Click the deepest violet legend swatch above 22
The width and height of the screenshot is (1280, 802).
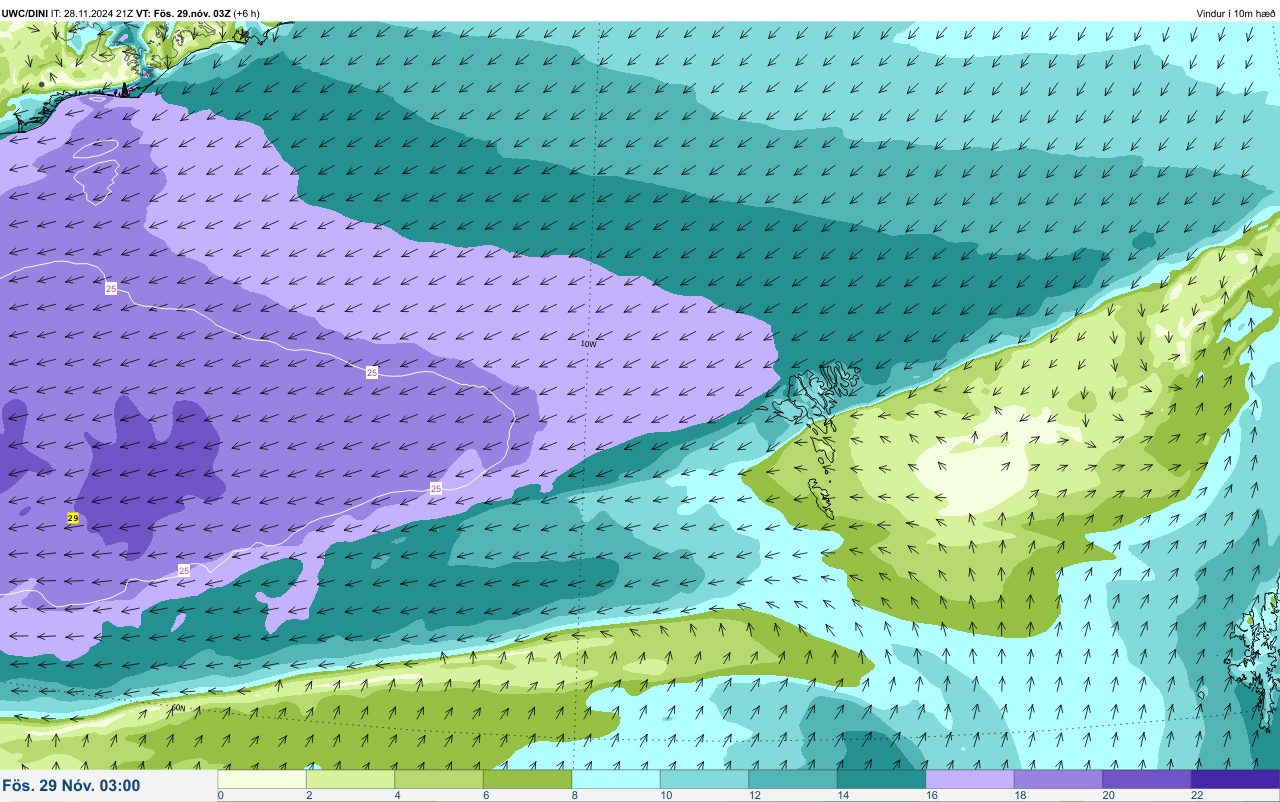coord(1235,779)
